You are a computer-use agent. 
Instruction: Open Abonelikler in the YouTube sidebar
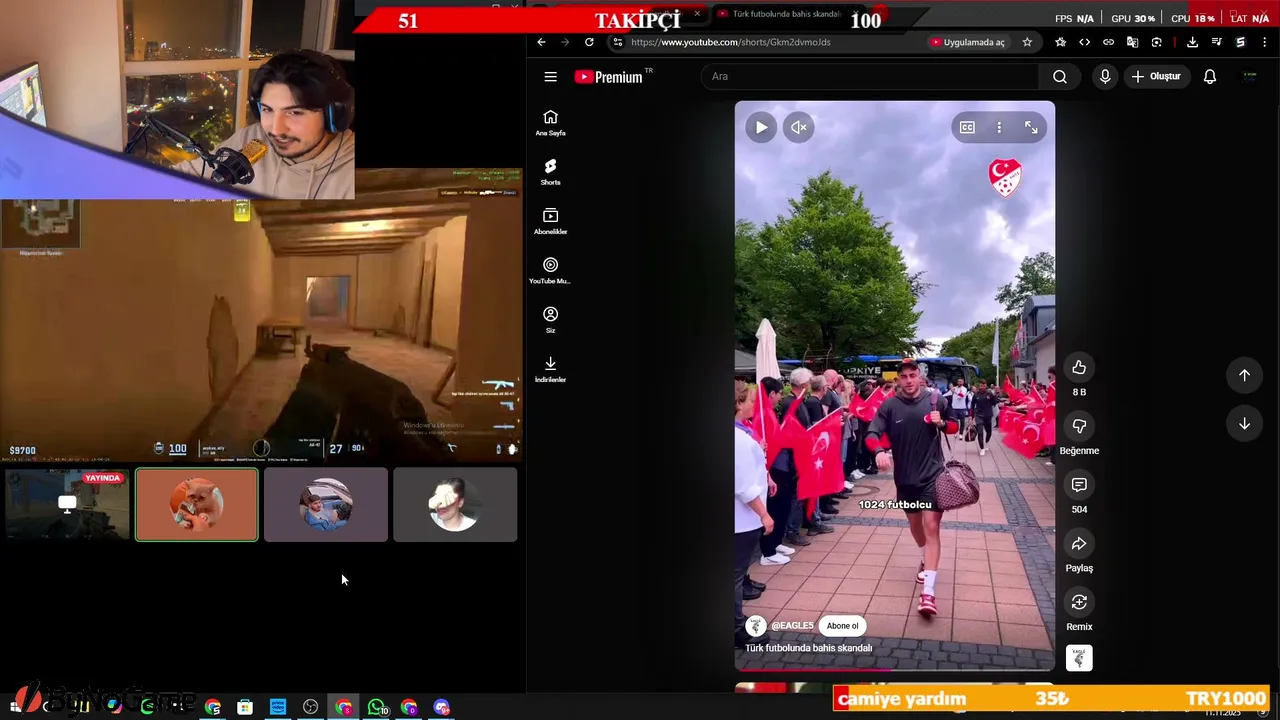(550, 221)
